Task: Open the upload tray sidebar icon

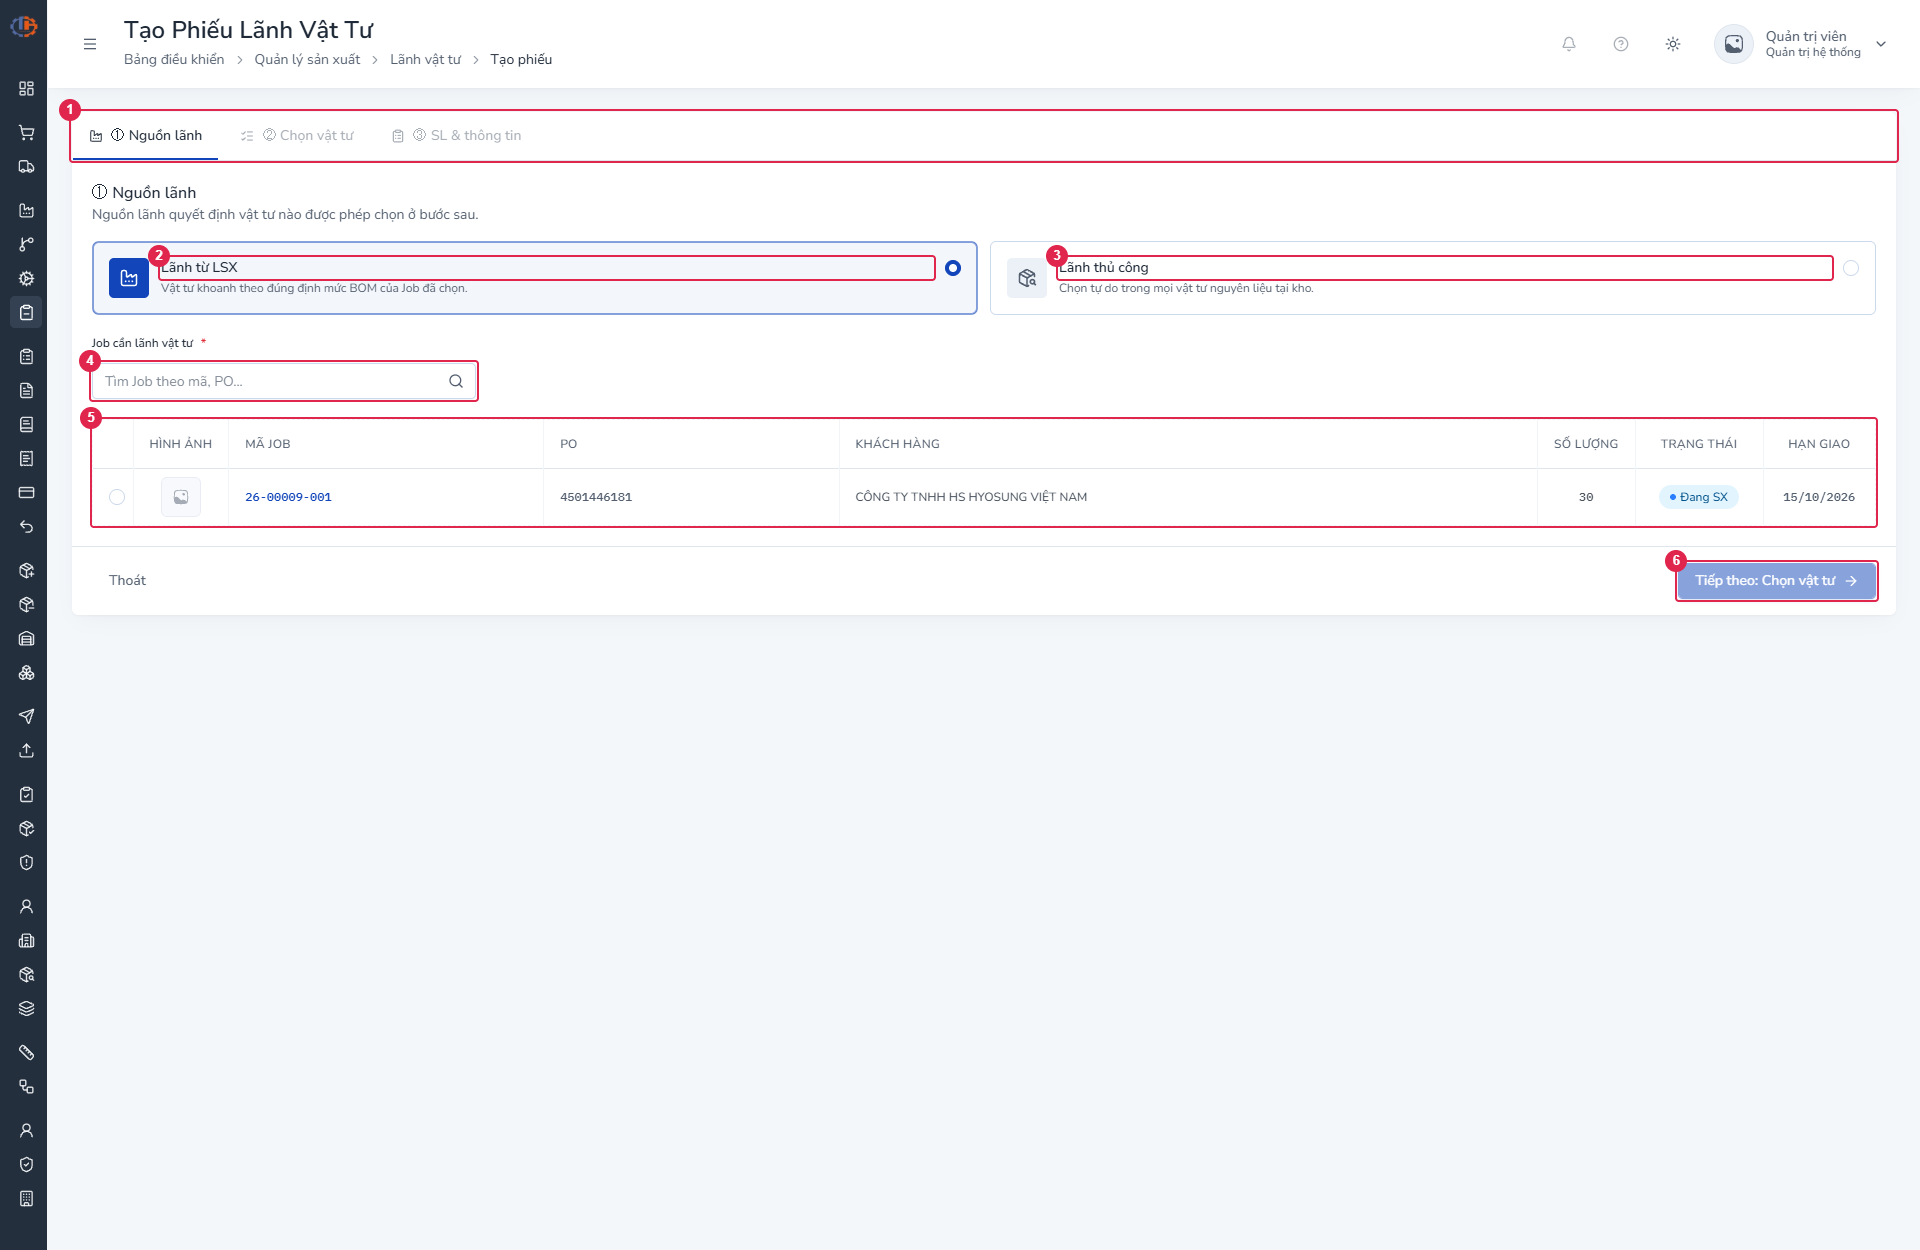Action: coord(26,751)
